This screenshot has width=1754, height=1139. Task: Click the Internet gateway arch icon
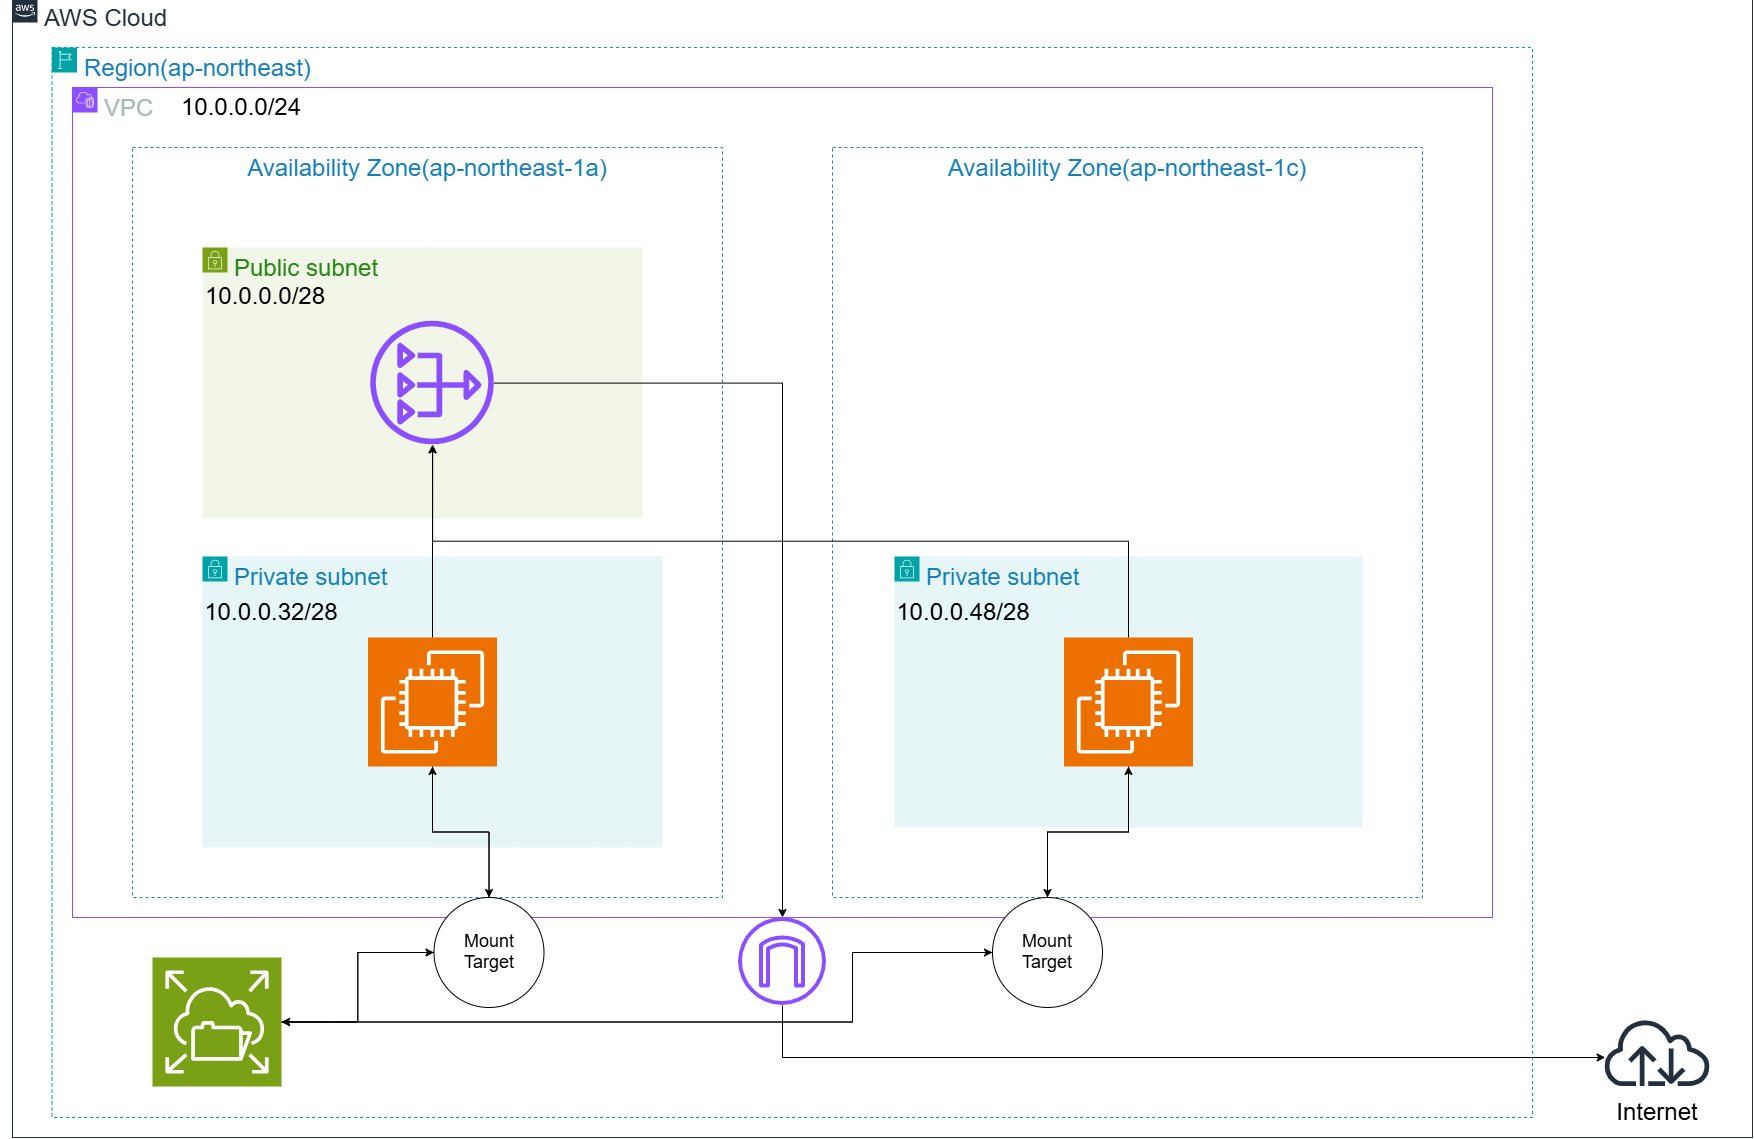[x=782, y=961]
